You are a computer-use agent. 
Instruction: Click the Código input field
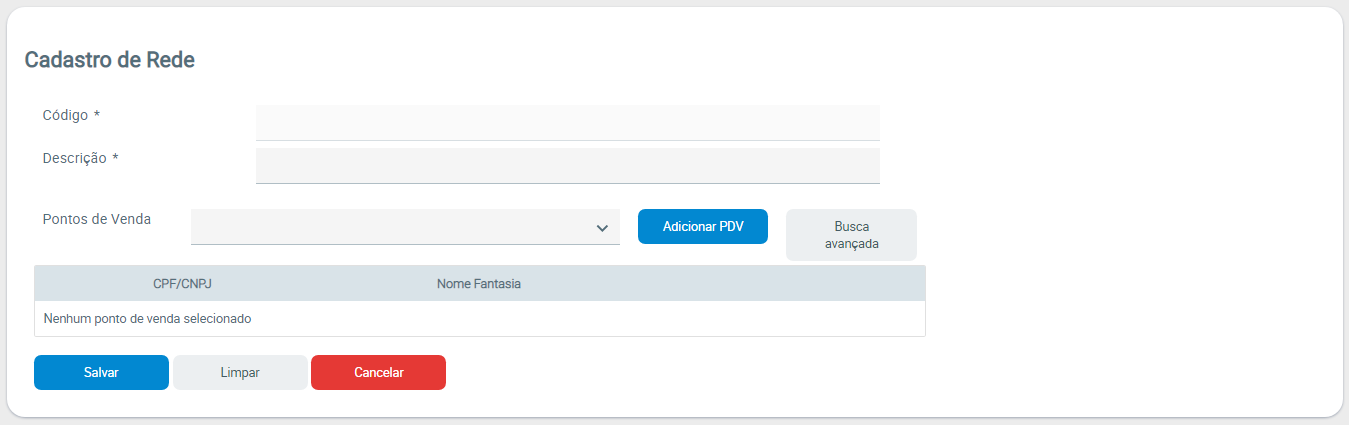click(x=567, y=122)
